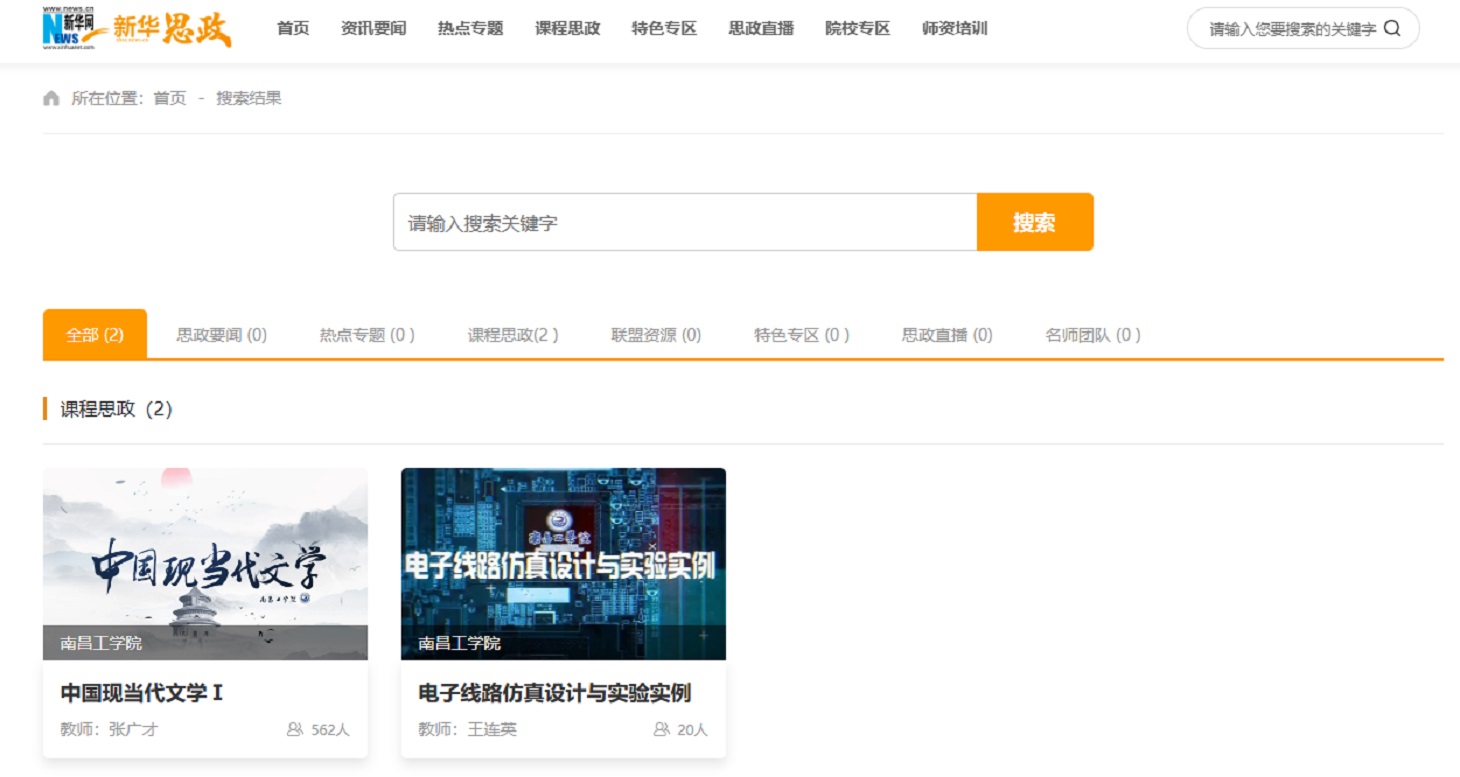Click the magnifier icon in top search

pyautogui.click(x=1392, y=29)
